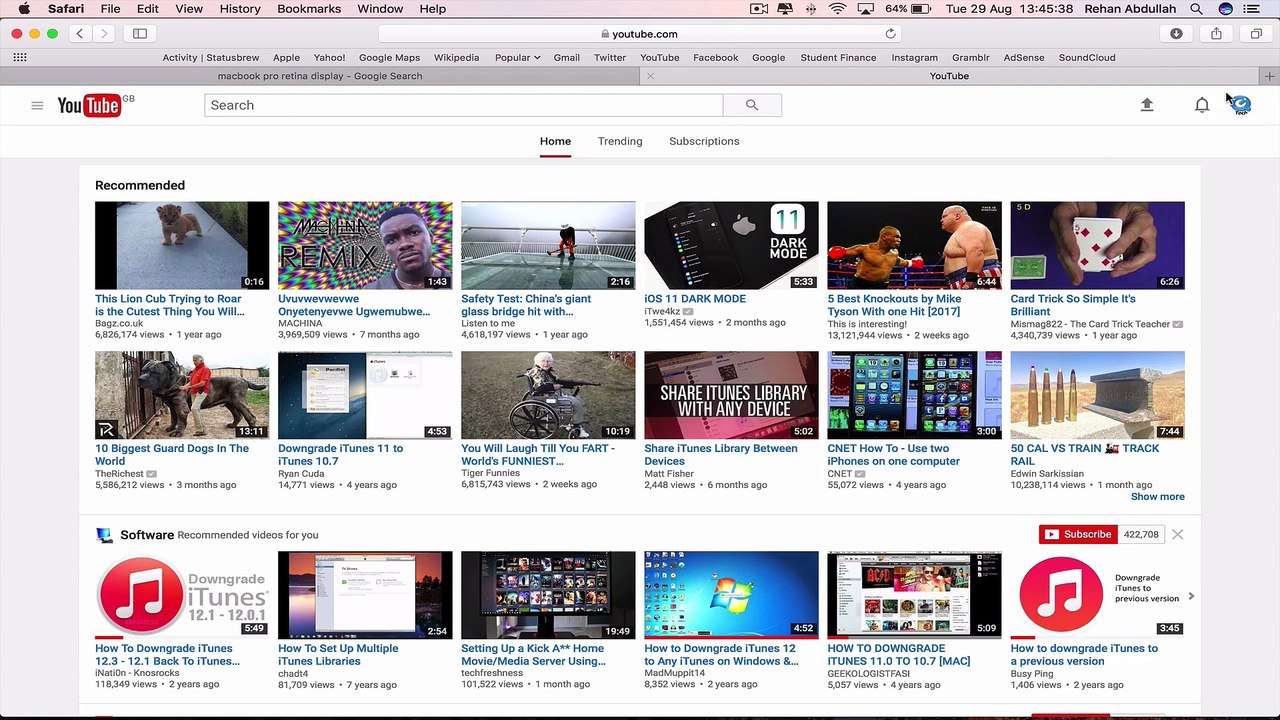Switch to the Google Search Safari tab
This screenshot has height=720, width=1280.
[x=320, y=76]
